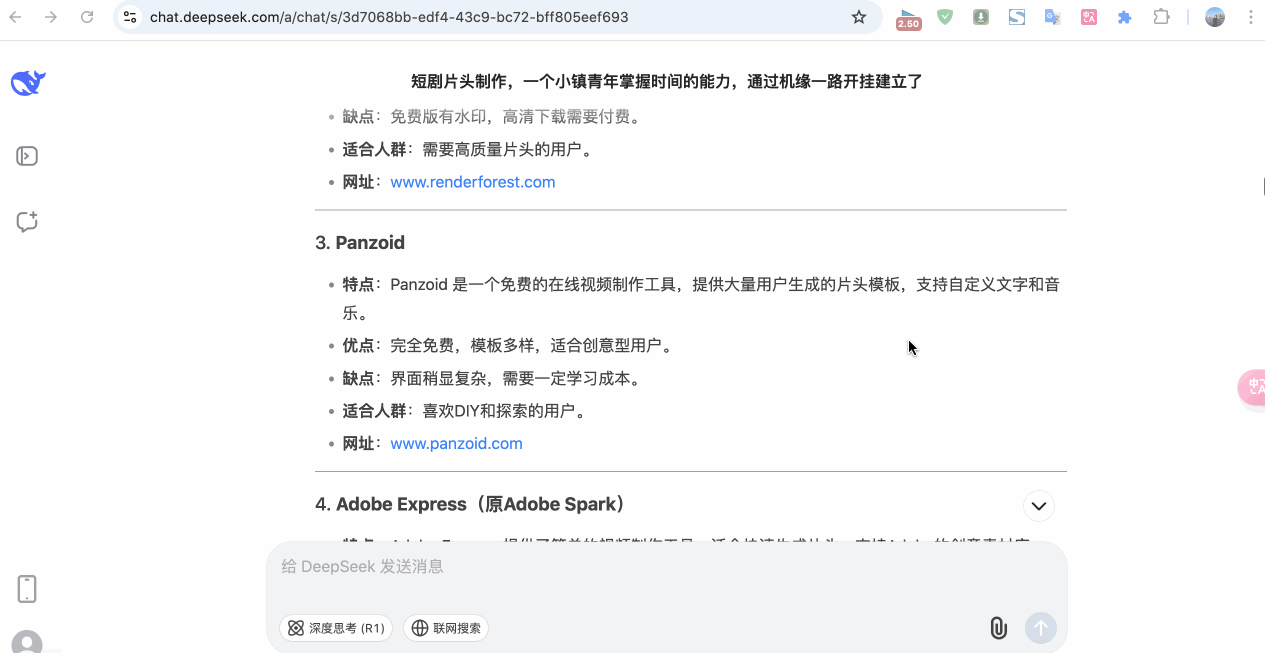Screen dimensions: 1265x653
Task: Open the blue puzzle piece extension icon
Action: pyautogui.click(x=1124, y=17)
